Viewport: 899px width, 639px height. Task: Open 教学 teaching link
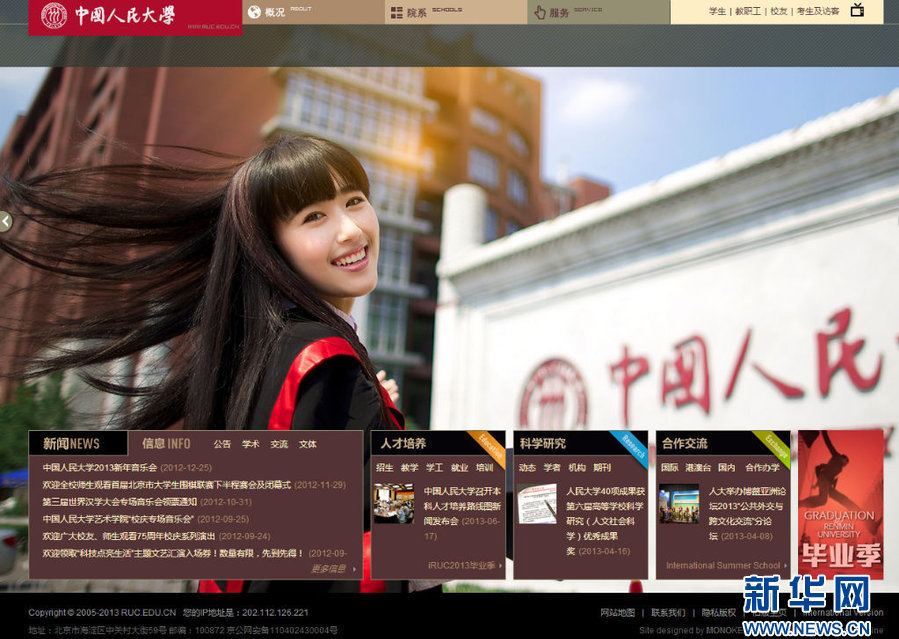(409, 468)
